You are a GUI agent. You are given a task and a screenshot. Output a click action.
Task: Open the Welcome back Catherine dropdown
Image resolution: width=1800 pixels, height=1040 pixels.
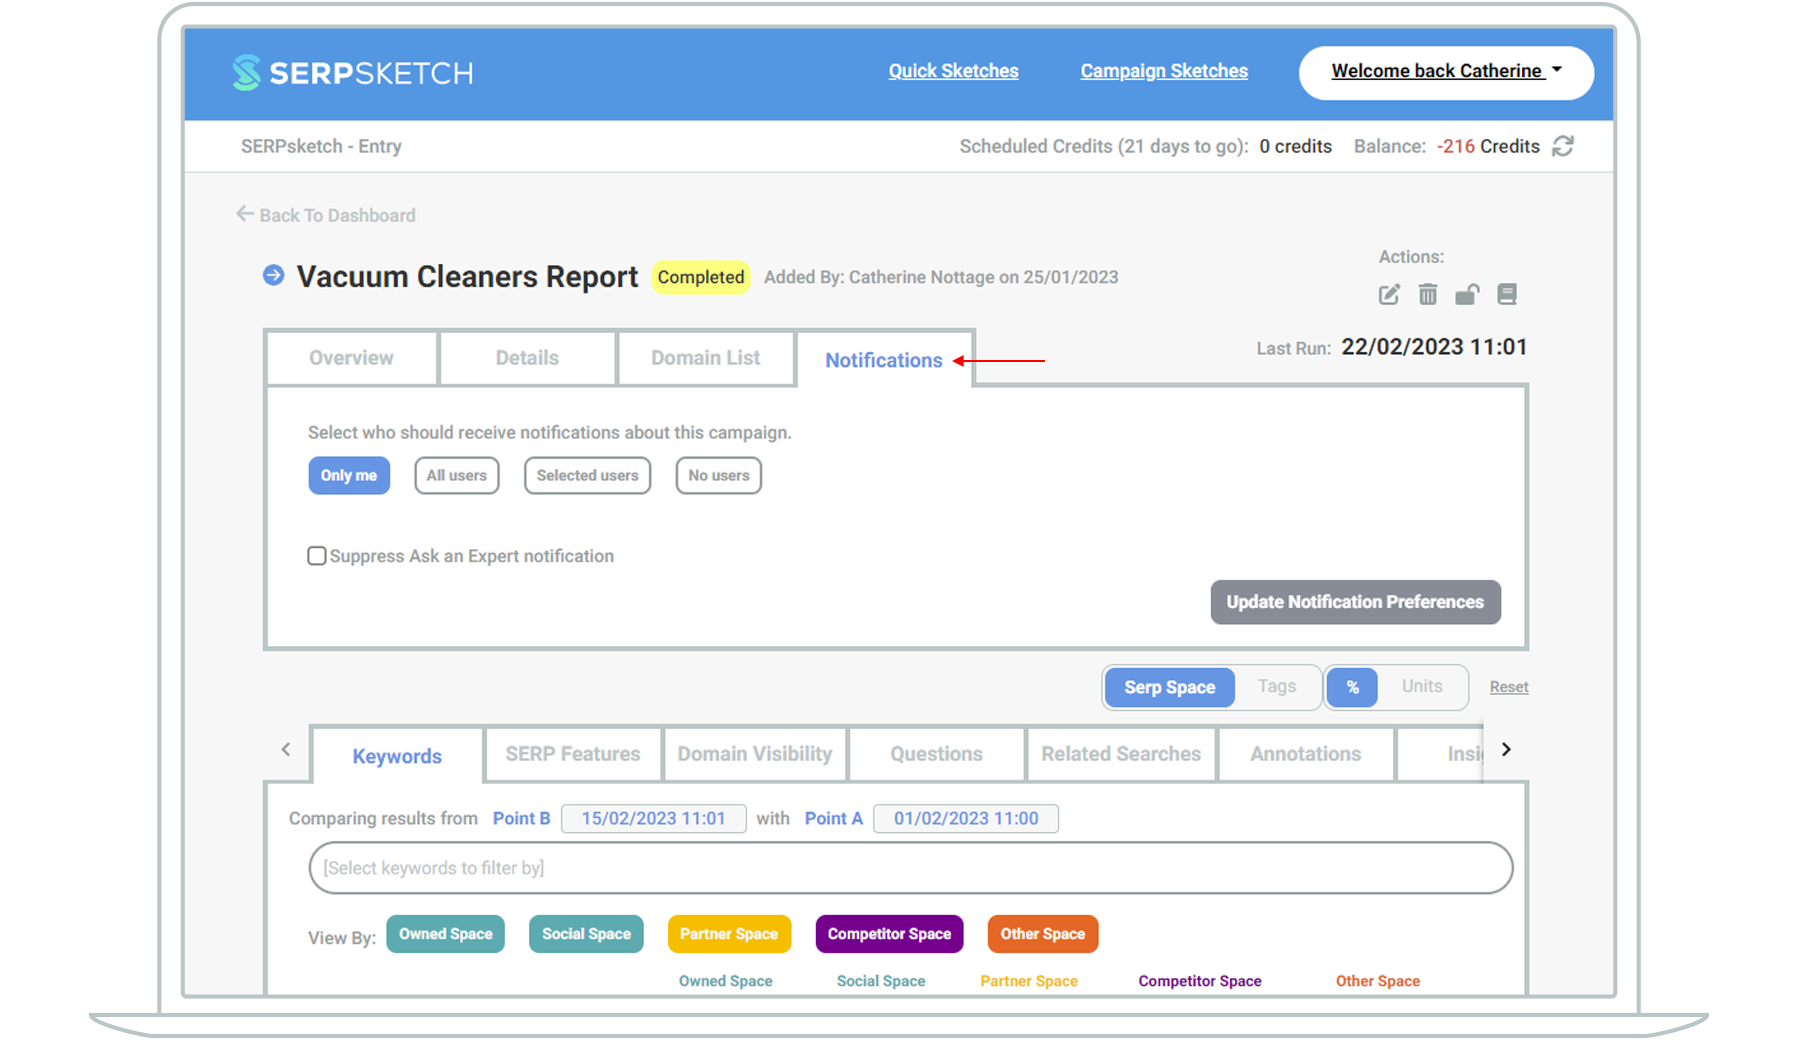click(x=1445, y=72)
